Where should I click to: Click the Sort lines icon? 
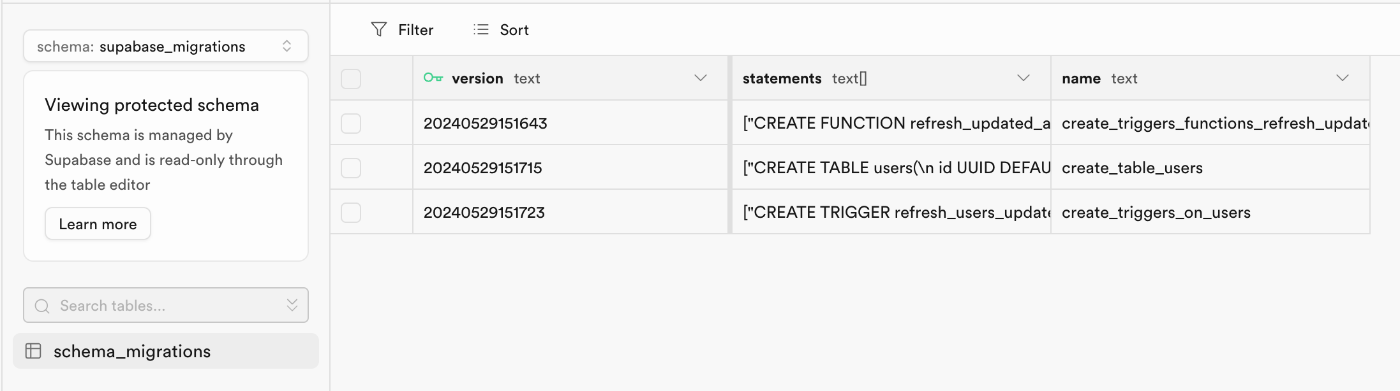(x=481, y=30)
